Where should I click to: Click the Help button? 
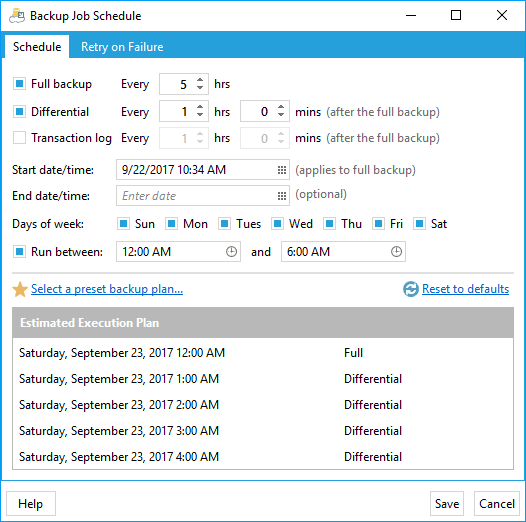click(x=31, y=504)
